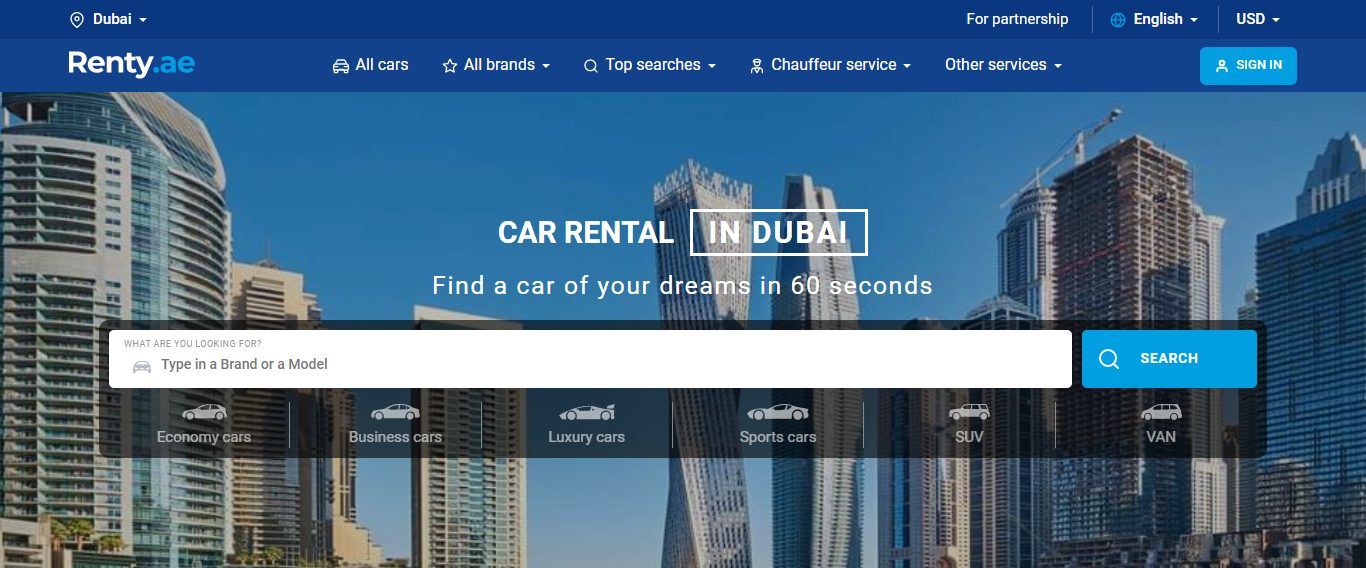Click the globe icon next to English
The image size is (1366, 568).
1118,19
